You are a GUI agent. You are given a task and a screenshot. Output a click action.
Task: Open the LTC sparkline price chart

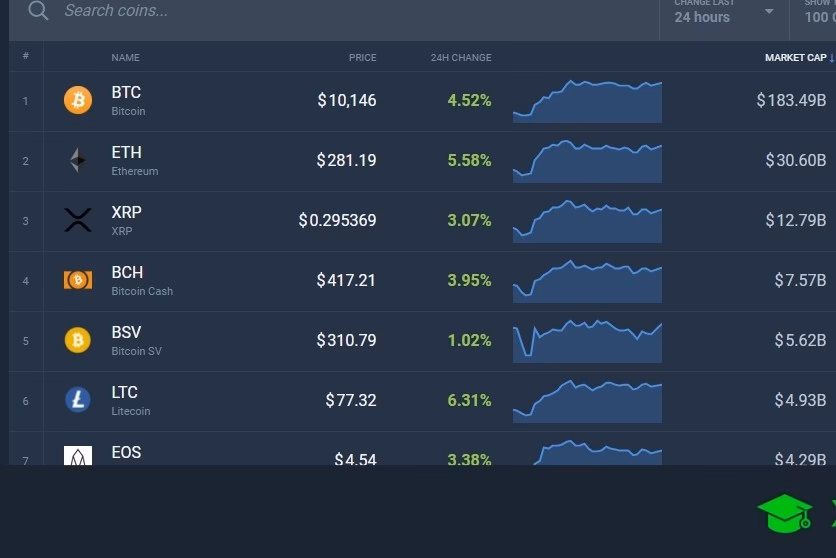click(588, 401)
